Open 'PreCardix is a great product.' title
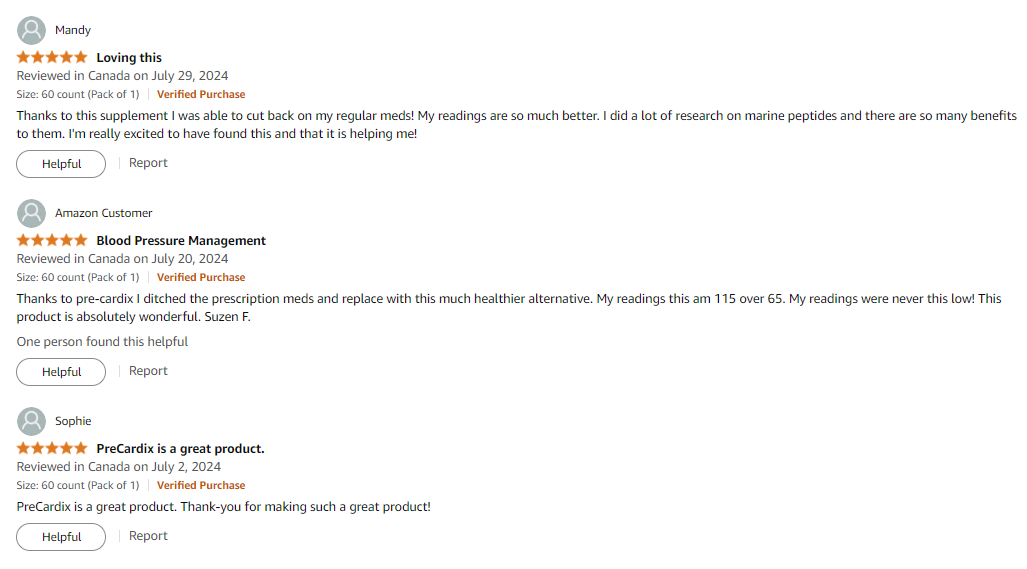The image size is (1027, 569). (180, 449)
